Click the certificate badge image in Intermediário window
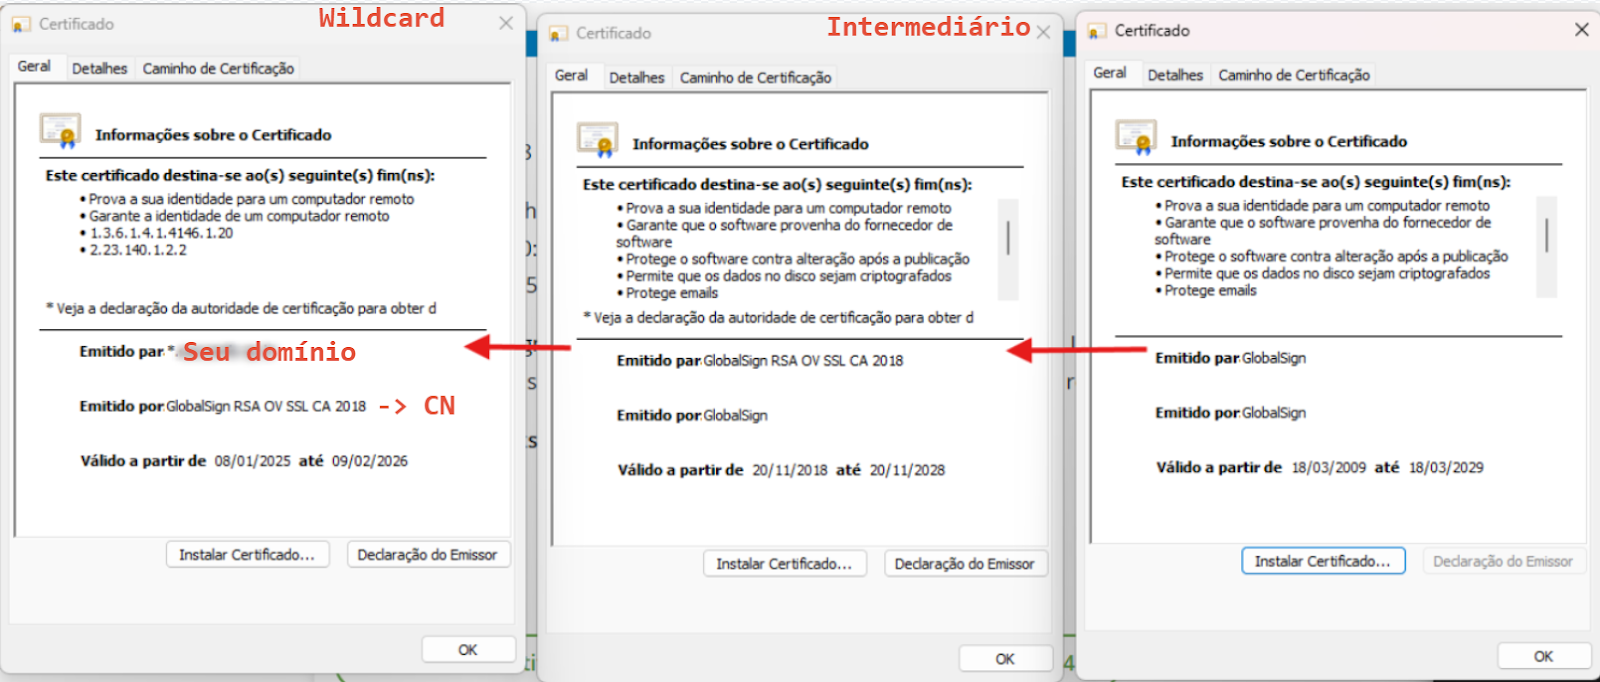 pos(598,140)
